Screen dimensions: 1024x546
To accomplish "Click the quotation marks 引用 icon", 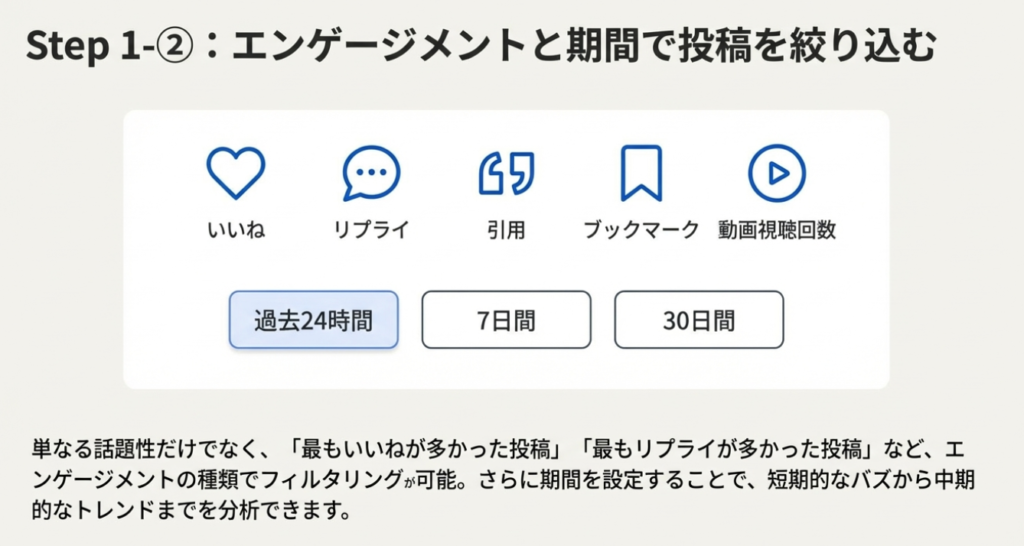I will pyautogui.click(x=506, y=173).
